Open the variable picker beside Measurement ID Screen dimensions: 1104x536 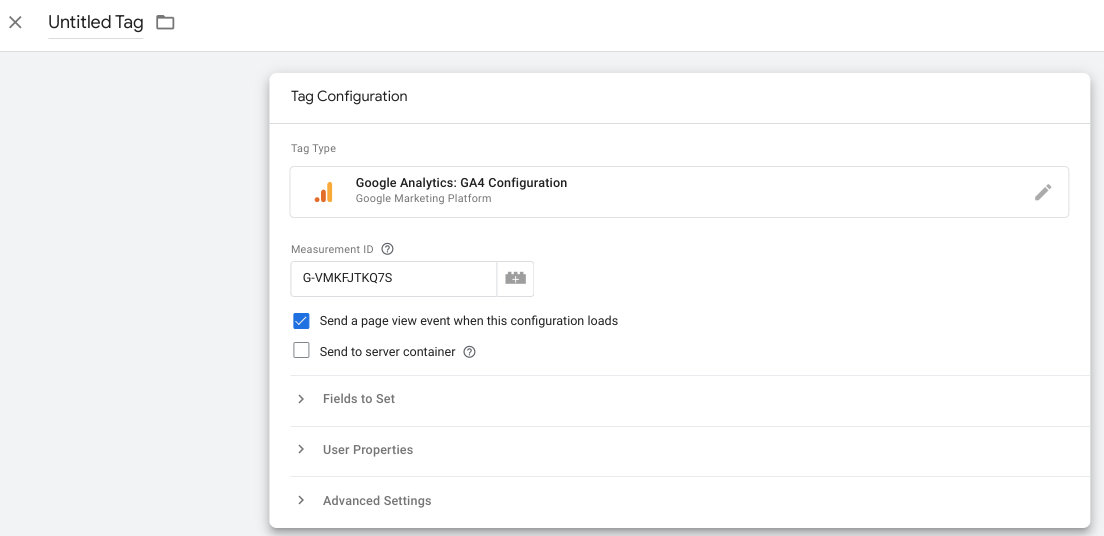pos(515,279)
